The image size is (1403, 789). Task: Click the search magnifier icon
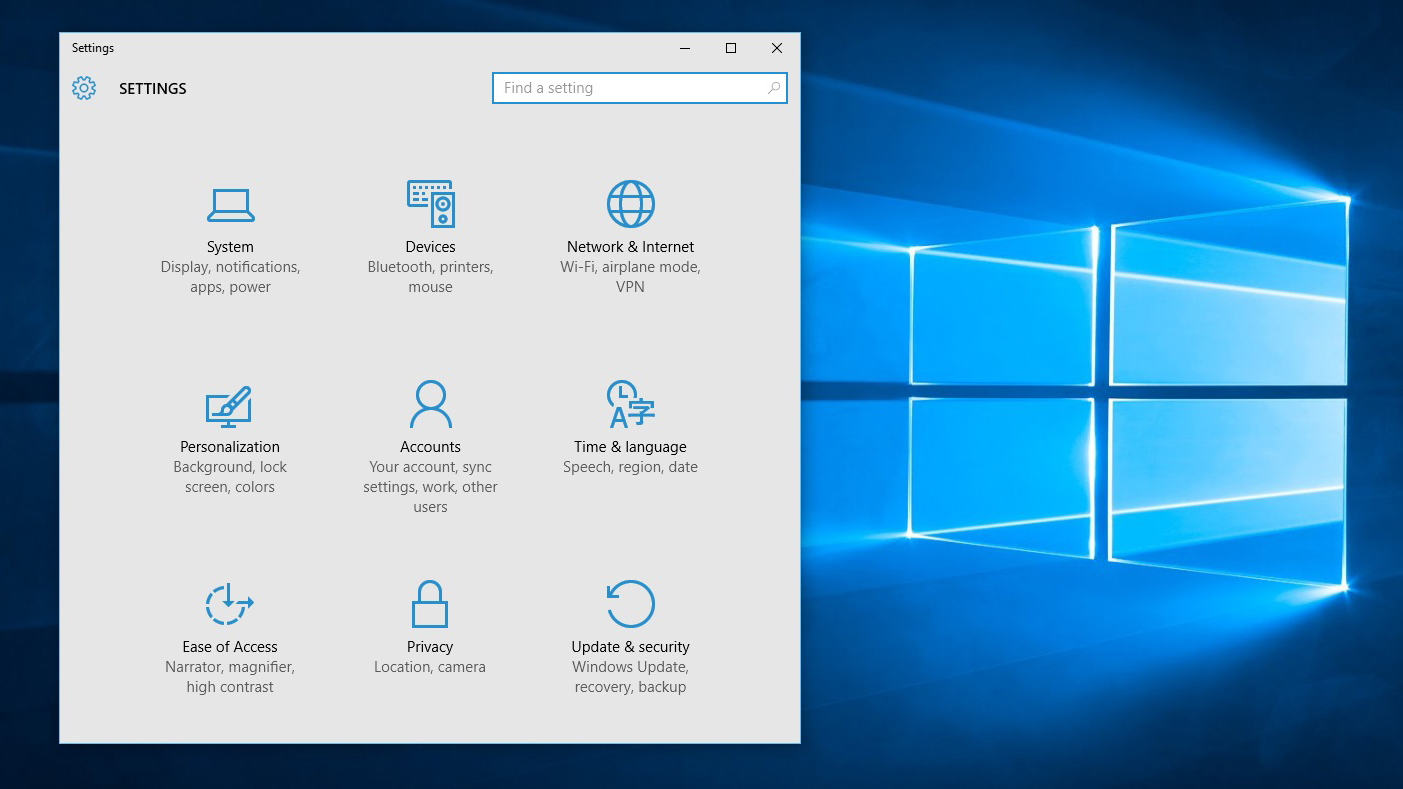point(774,88)
